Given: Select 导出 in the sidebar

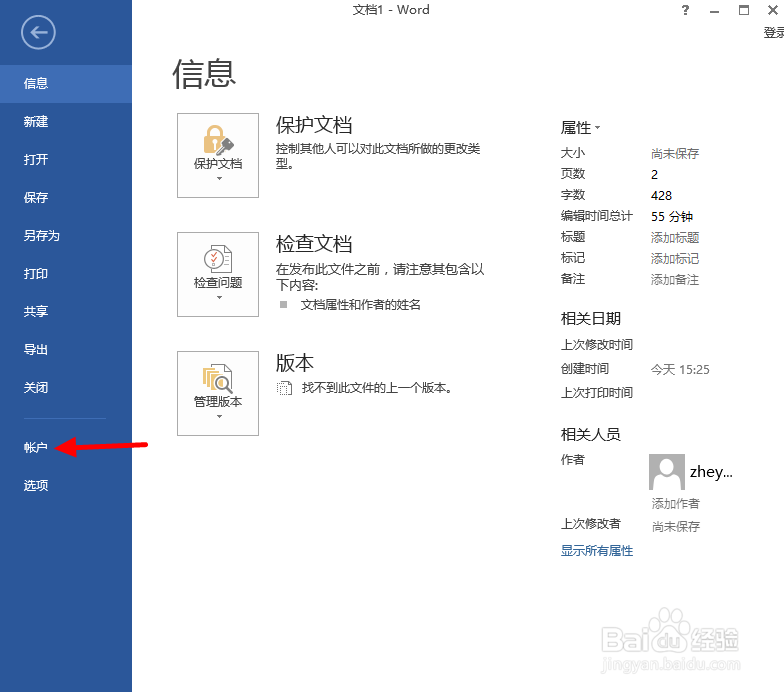Looking at the screenshot, I should tap(66, 350).
